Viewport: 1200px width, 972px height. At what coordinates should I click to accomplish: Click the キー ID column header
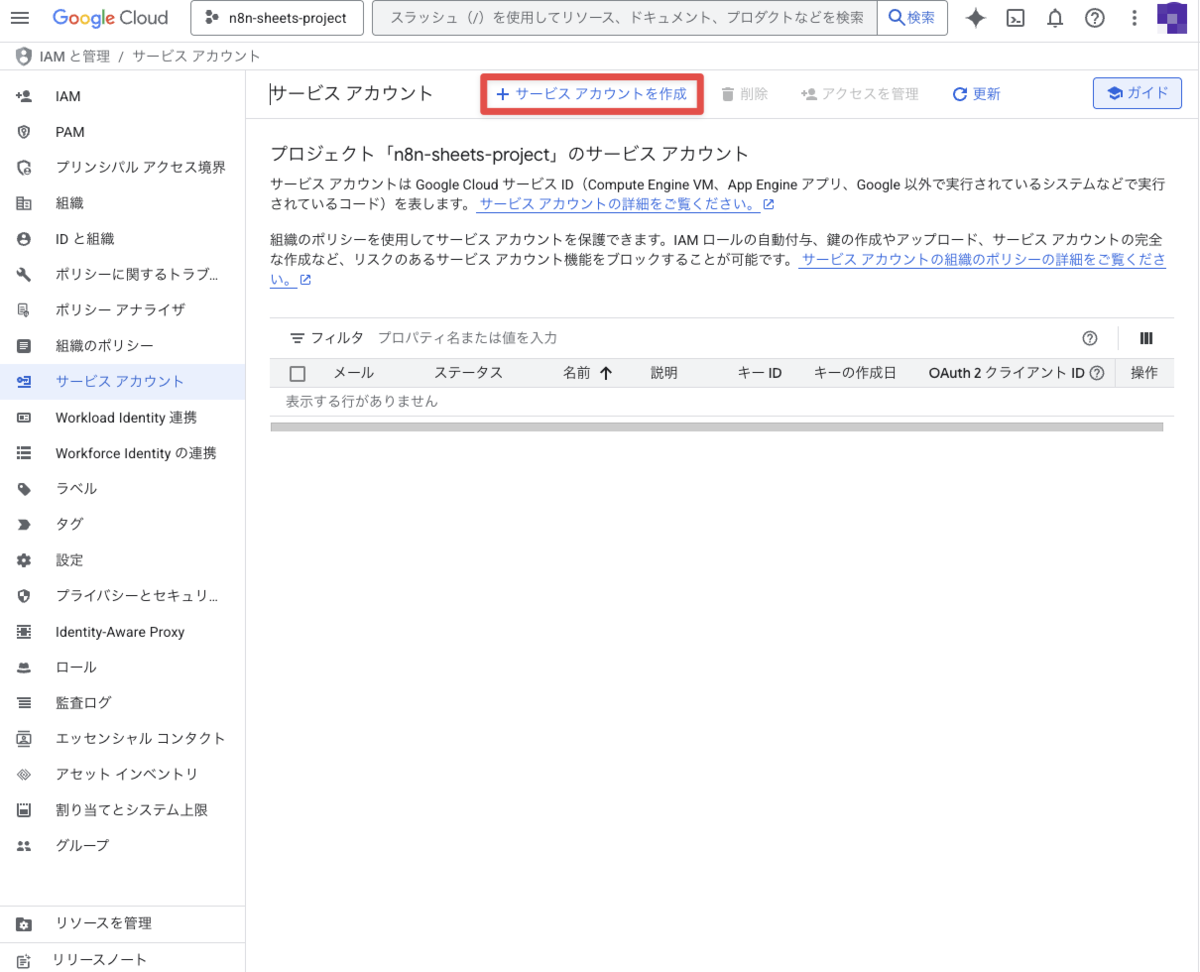click(x=759, y=373)
